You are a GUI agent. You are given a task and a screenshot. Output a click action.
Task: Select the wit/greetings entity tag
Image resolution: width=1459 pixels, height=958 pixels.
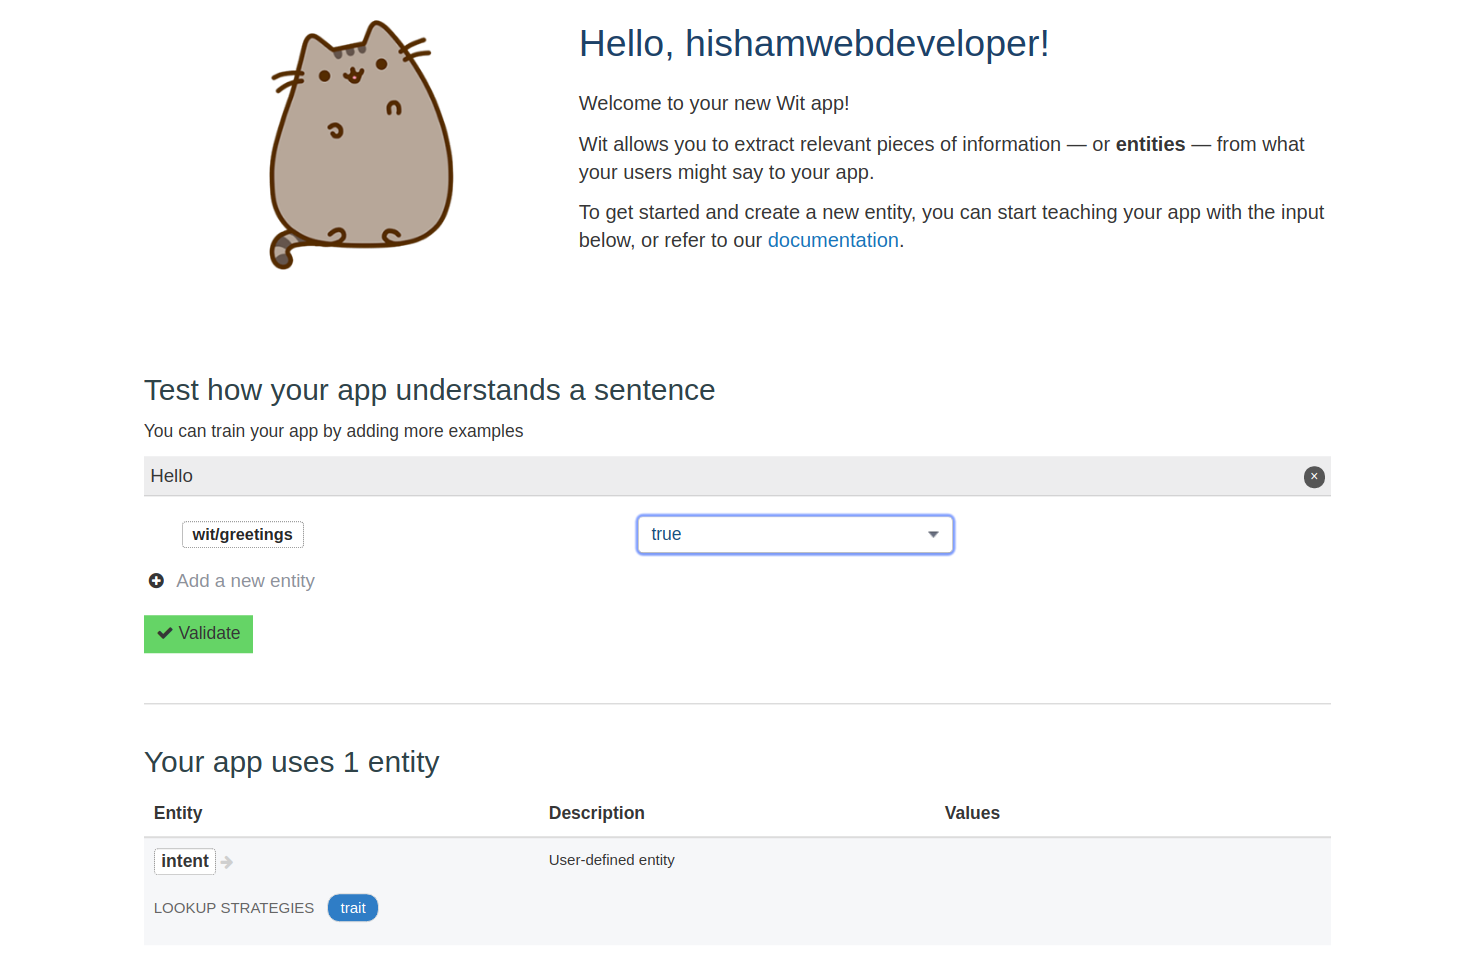[242, 535]
